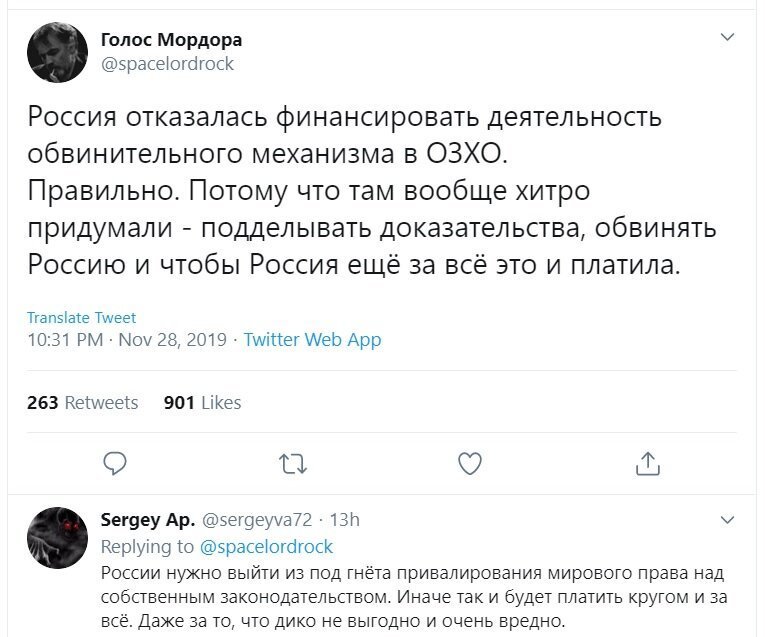Open the @spacelordrock handle under author name
The height and width of the screenshot is (637, 765).
[x=167, y=64]
